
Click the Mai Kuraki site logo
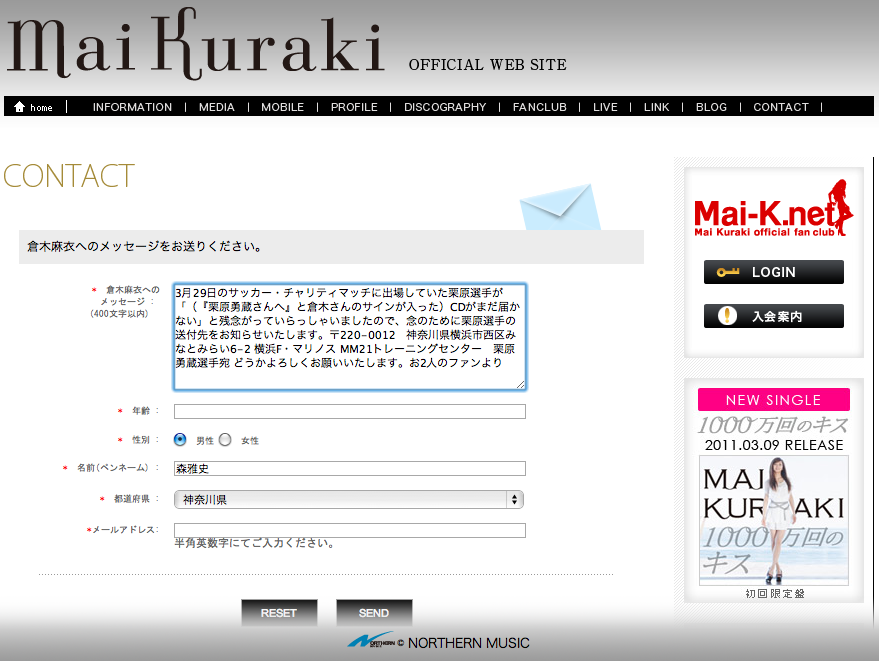coord(196,44)
